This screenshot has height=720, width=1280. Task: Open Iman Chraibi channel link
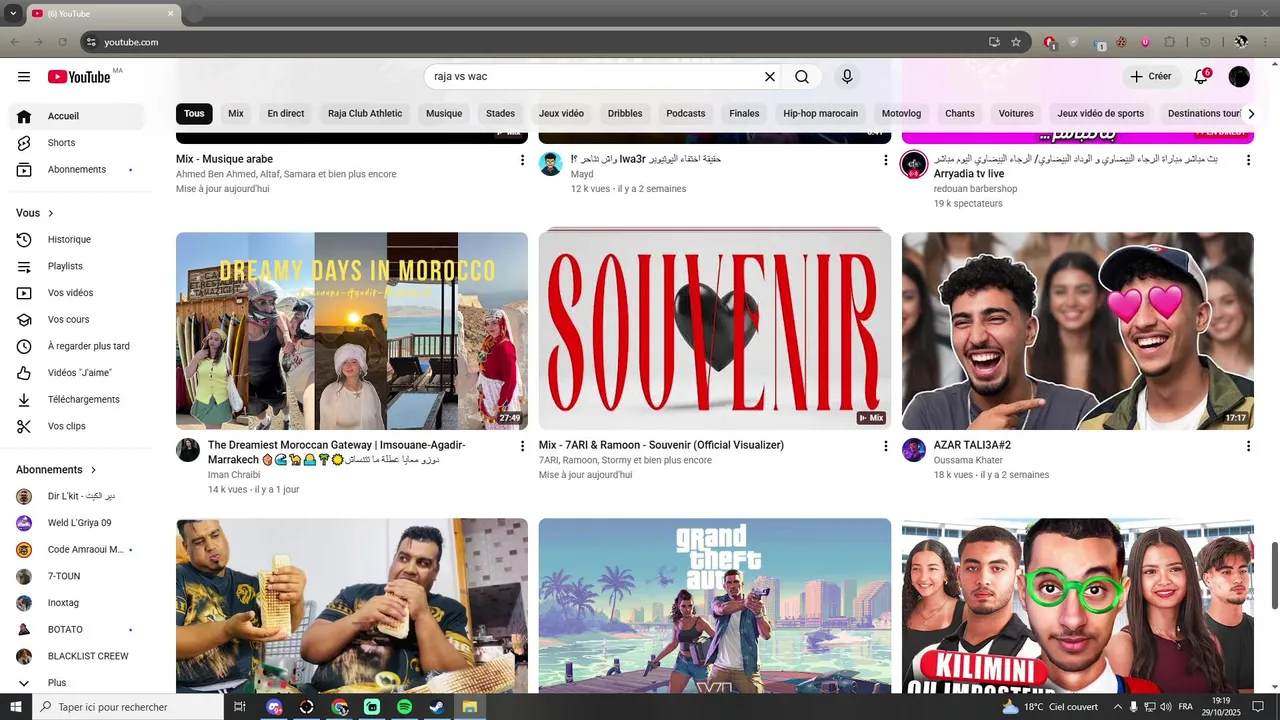click(x=234, y=475)
